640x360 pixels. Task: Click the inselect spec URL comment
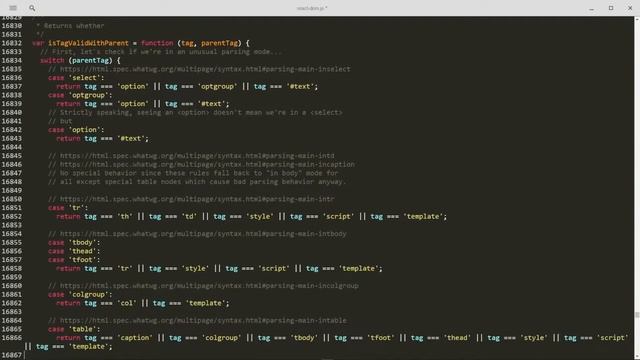(x=199, y=69)
